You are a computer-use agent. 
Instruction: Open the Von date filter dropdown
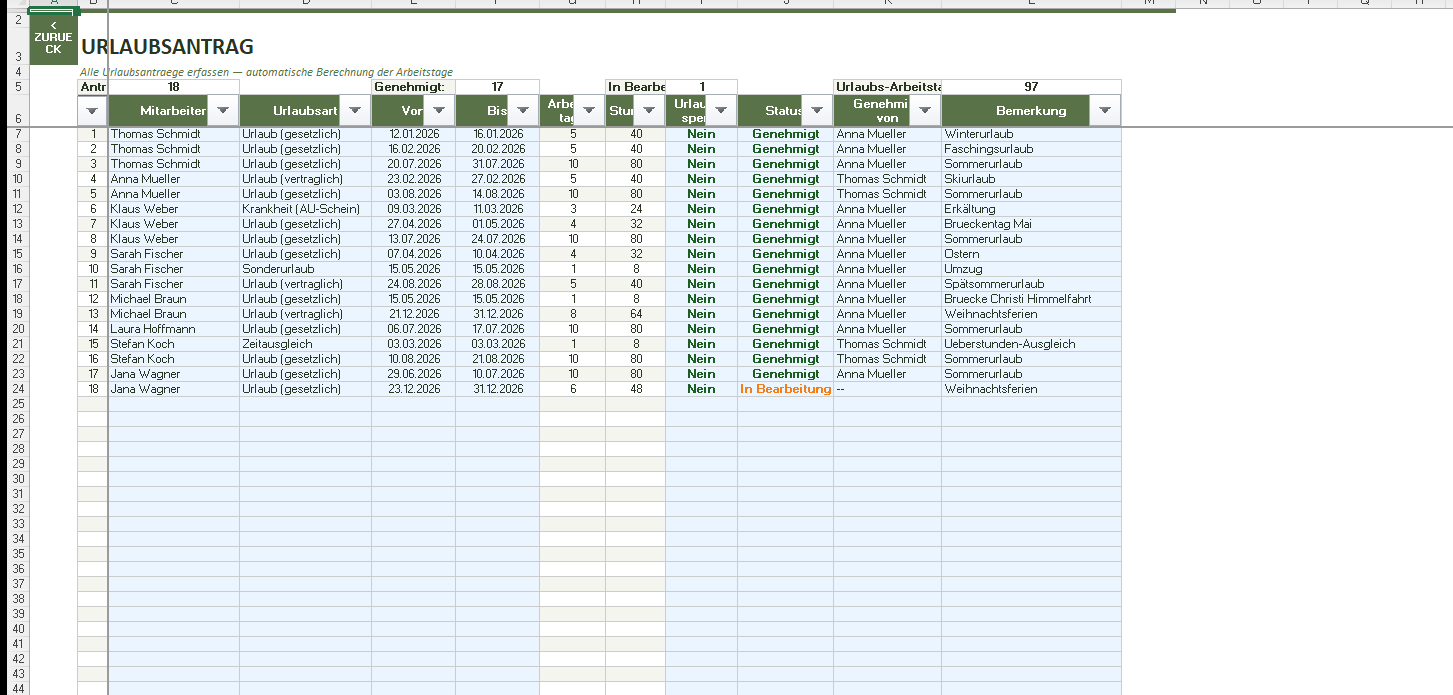[439, 111]
